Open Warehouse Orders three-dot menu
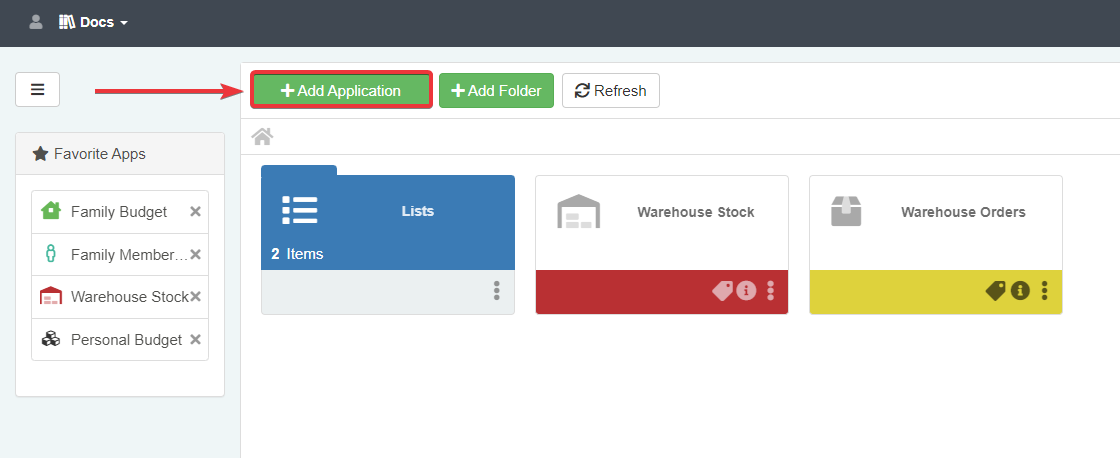 pos(1044,291)
